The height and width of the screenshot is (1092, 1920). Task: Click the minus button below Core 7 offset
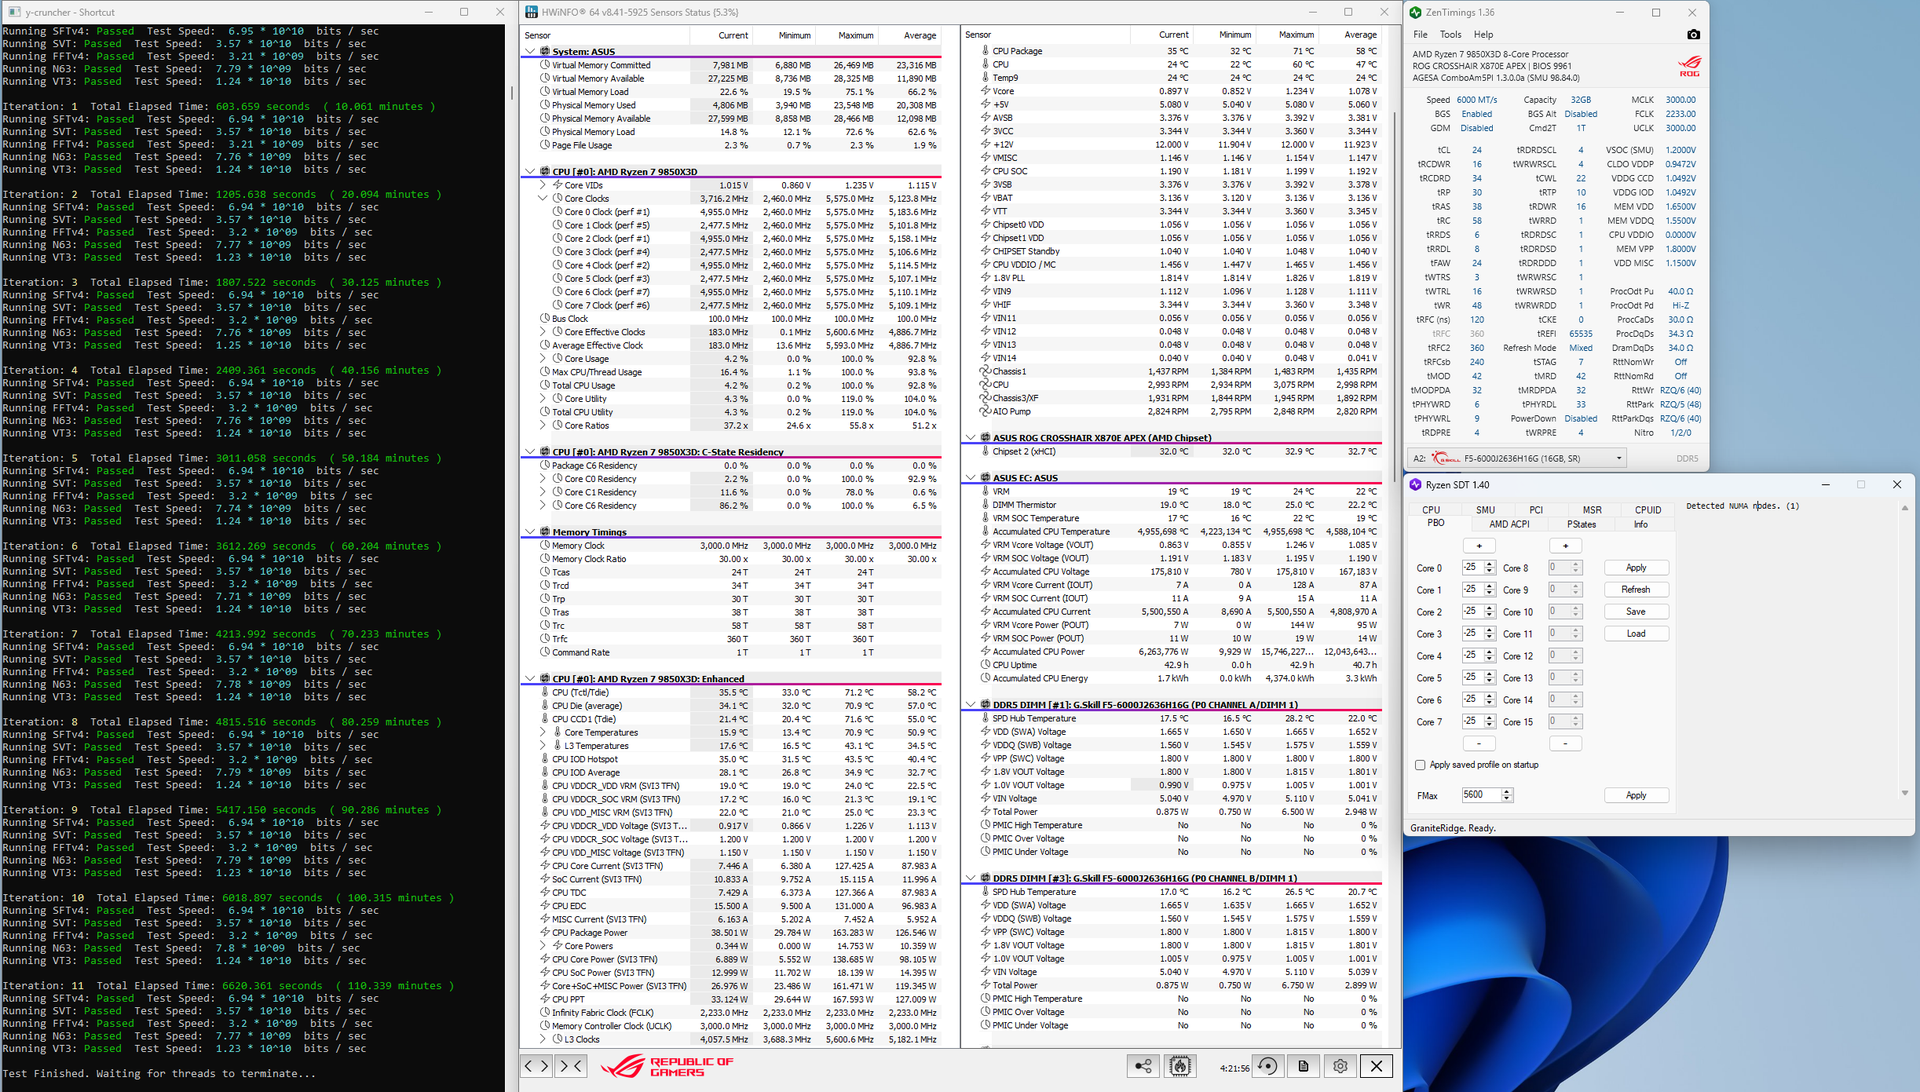point(1479,743)
